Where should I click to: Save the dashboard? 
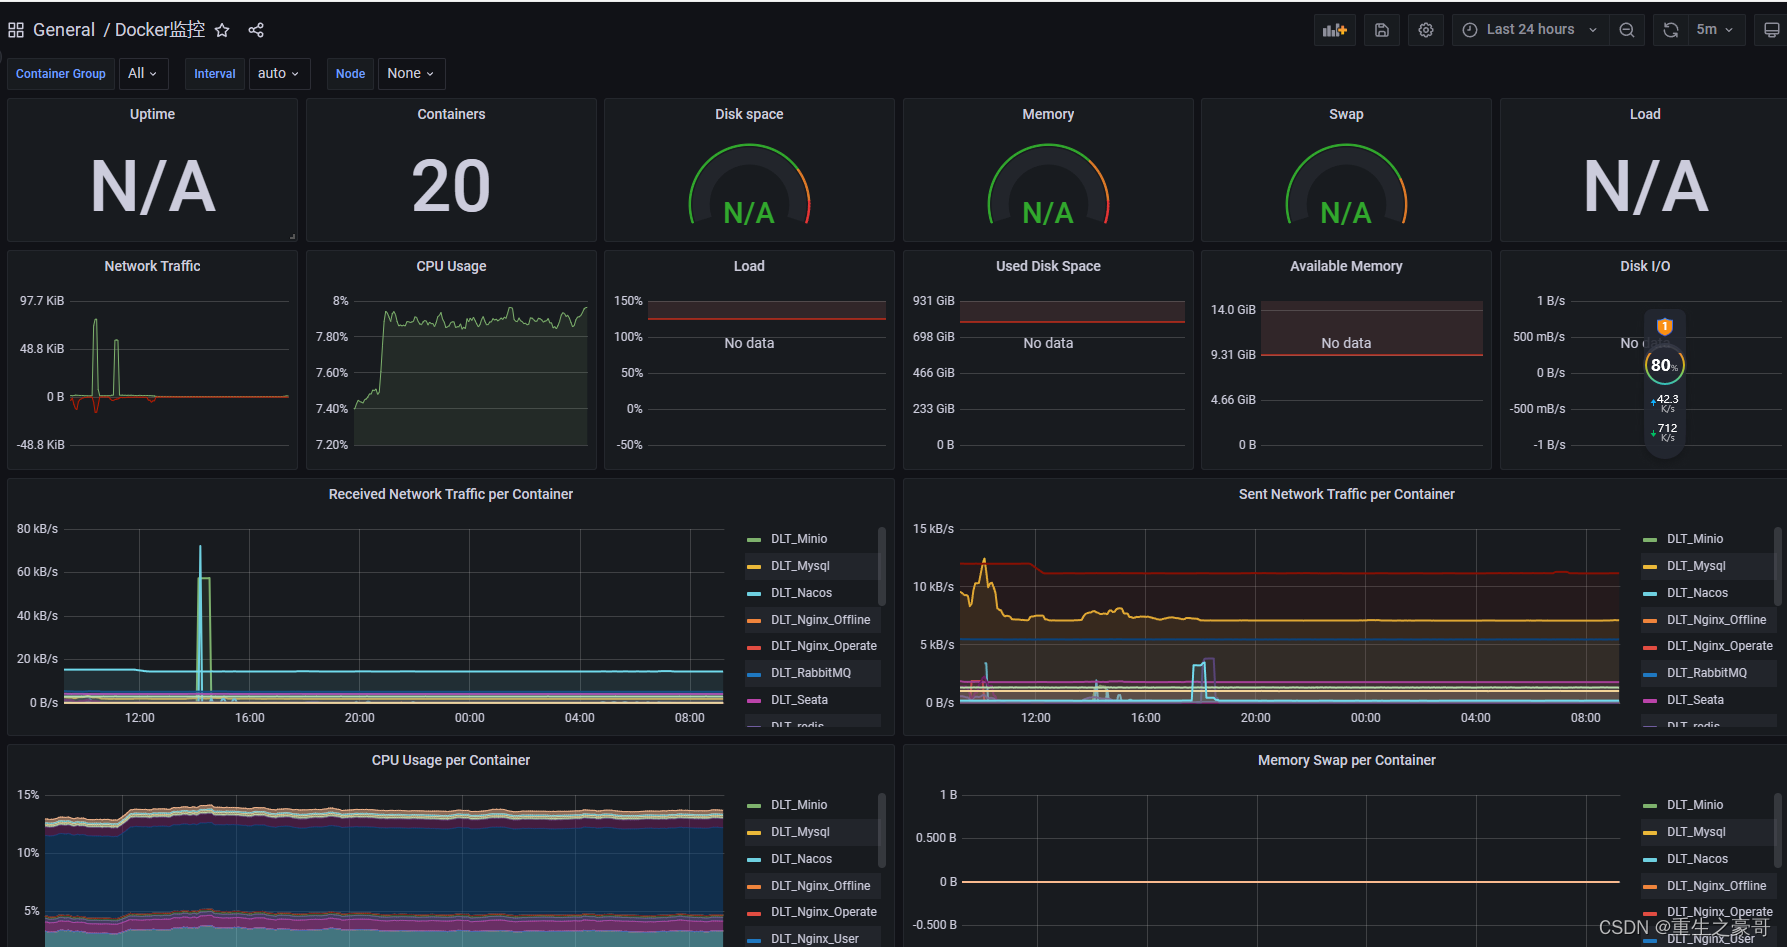[x=1381, y=30]
